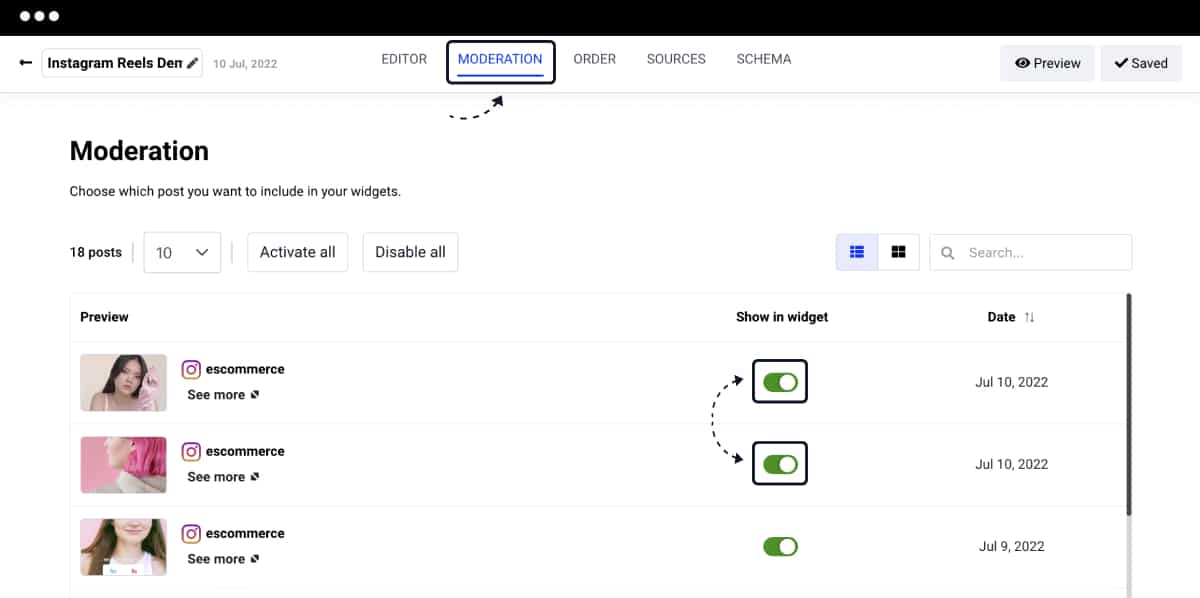This screenshot has height=598, width=1200.
Task: Click the back arrow icon
Action: tap(26, 63)
